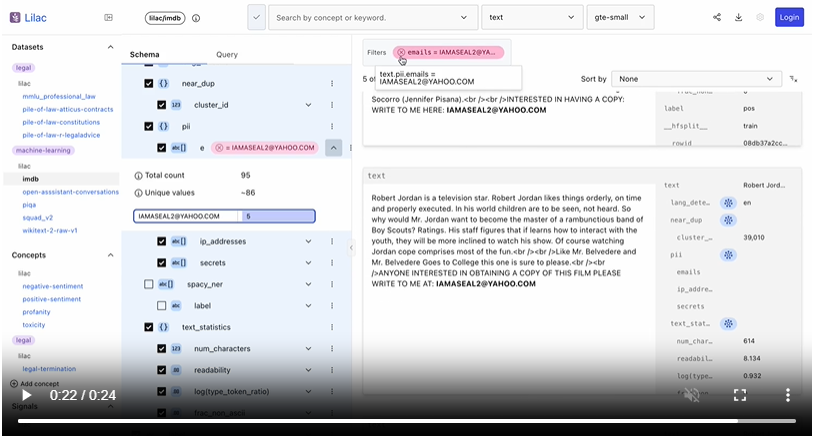Click the video play button

[x=26, y=395]
